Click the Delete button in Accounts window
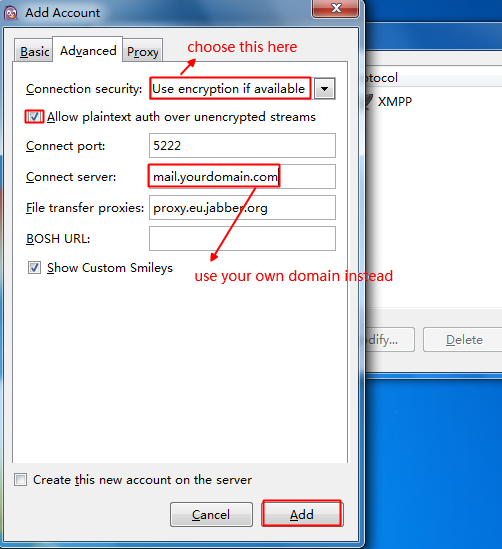 [463, 340]
